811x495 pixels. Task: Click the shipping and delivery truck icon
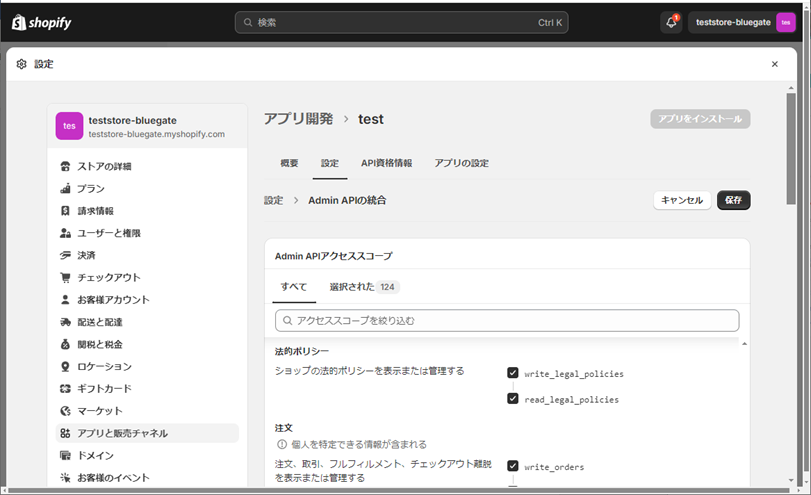pyautogui.click(x=66, y=322)
